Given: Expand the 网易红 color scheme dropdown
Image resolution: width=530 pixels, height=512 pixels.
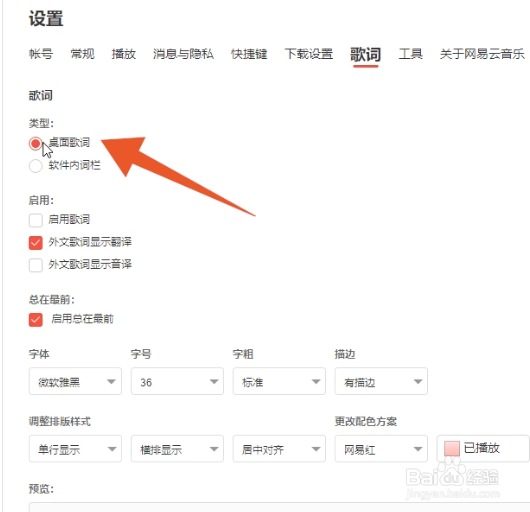Looking at the screenshot, I should [381, 448].
